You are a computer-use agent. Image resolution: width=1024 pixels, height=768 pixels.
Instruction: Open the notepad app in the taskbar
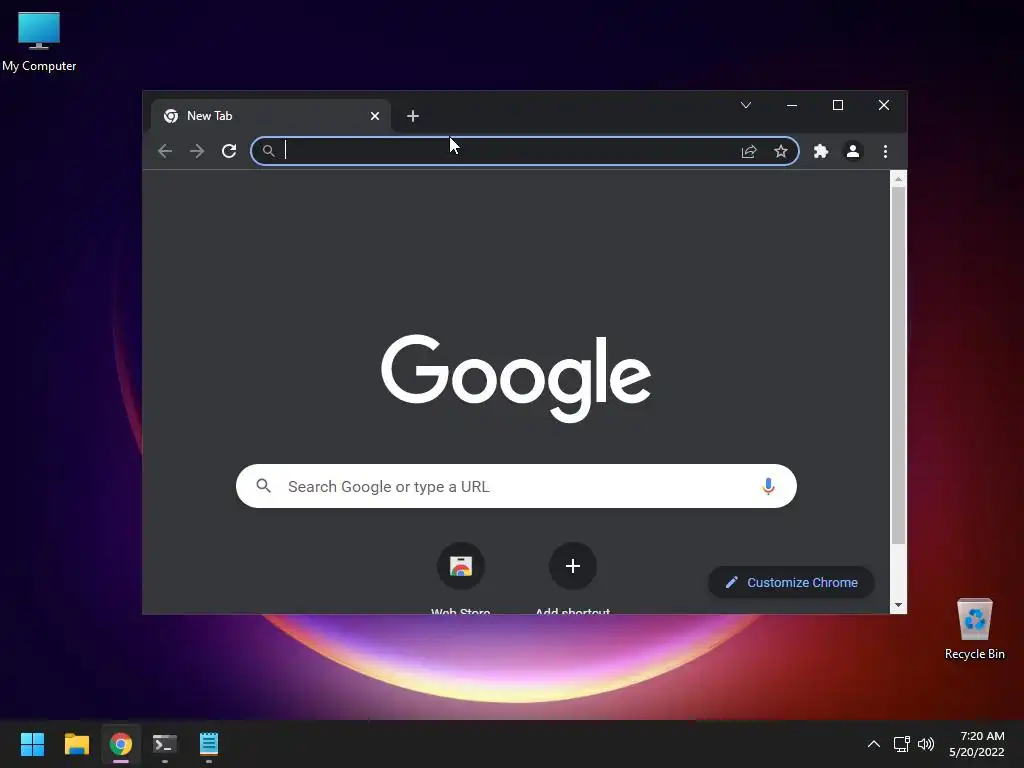209,744
